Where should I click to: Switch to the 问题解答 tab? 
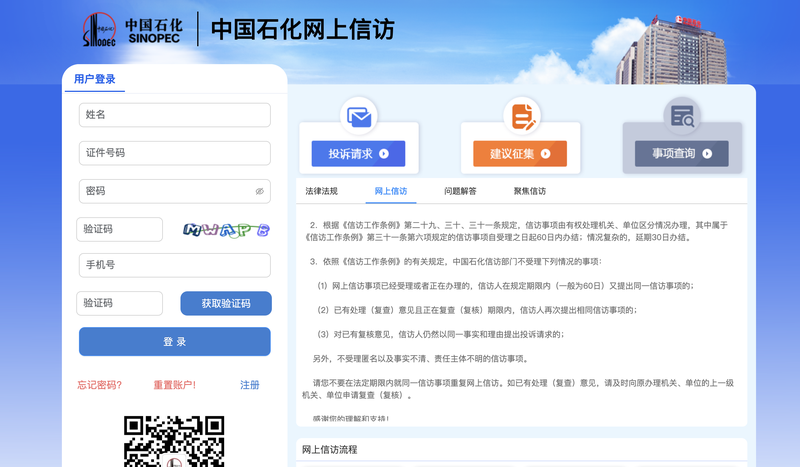[x=460, y=191]
